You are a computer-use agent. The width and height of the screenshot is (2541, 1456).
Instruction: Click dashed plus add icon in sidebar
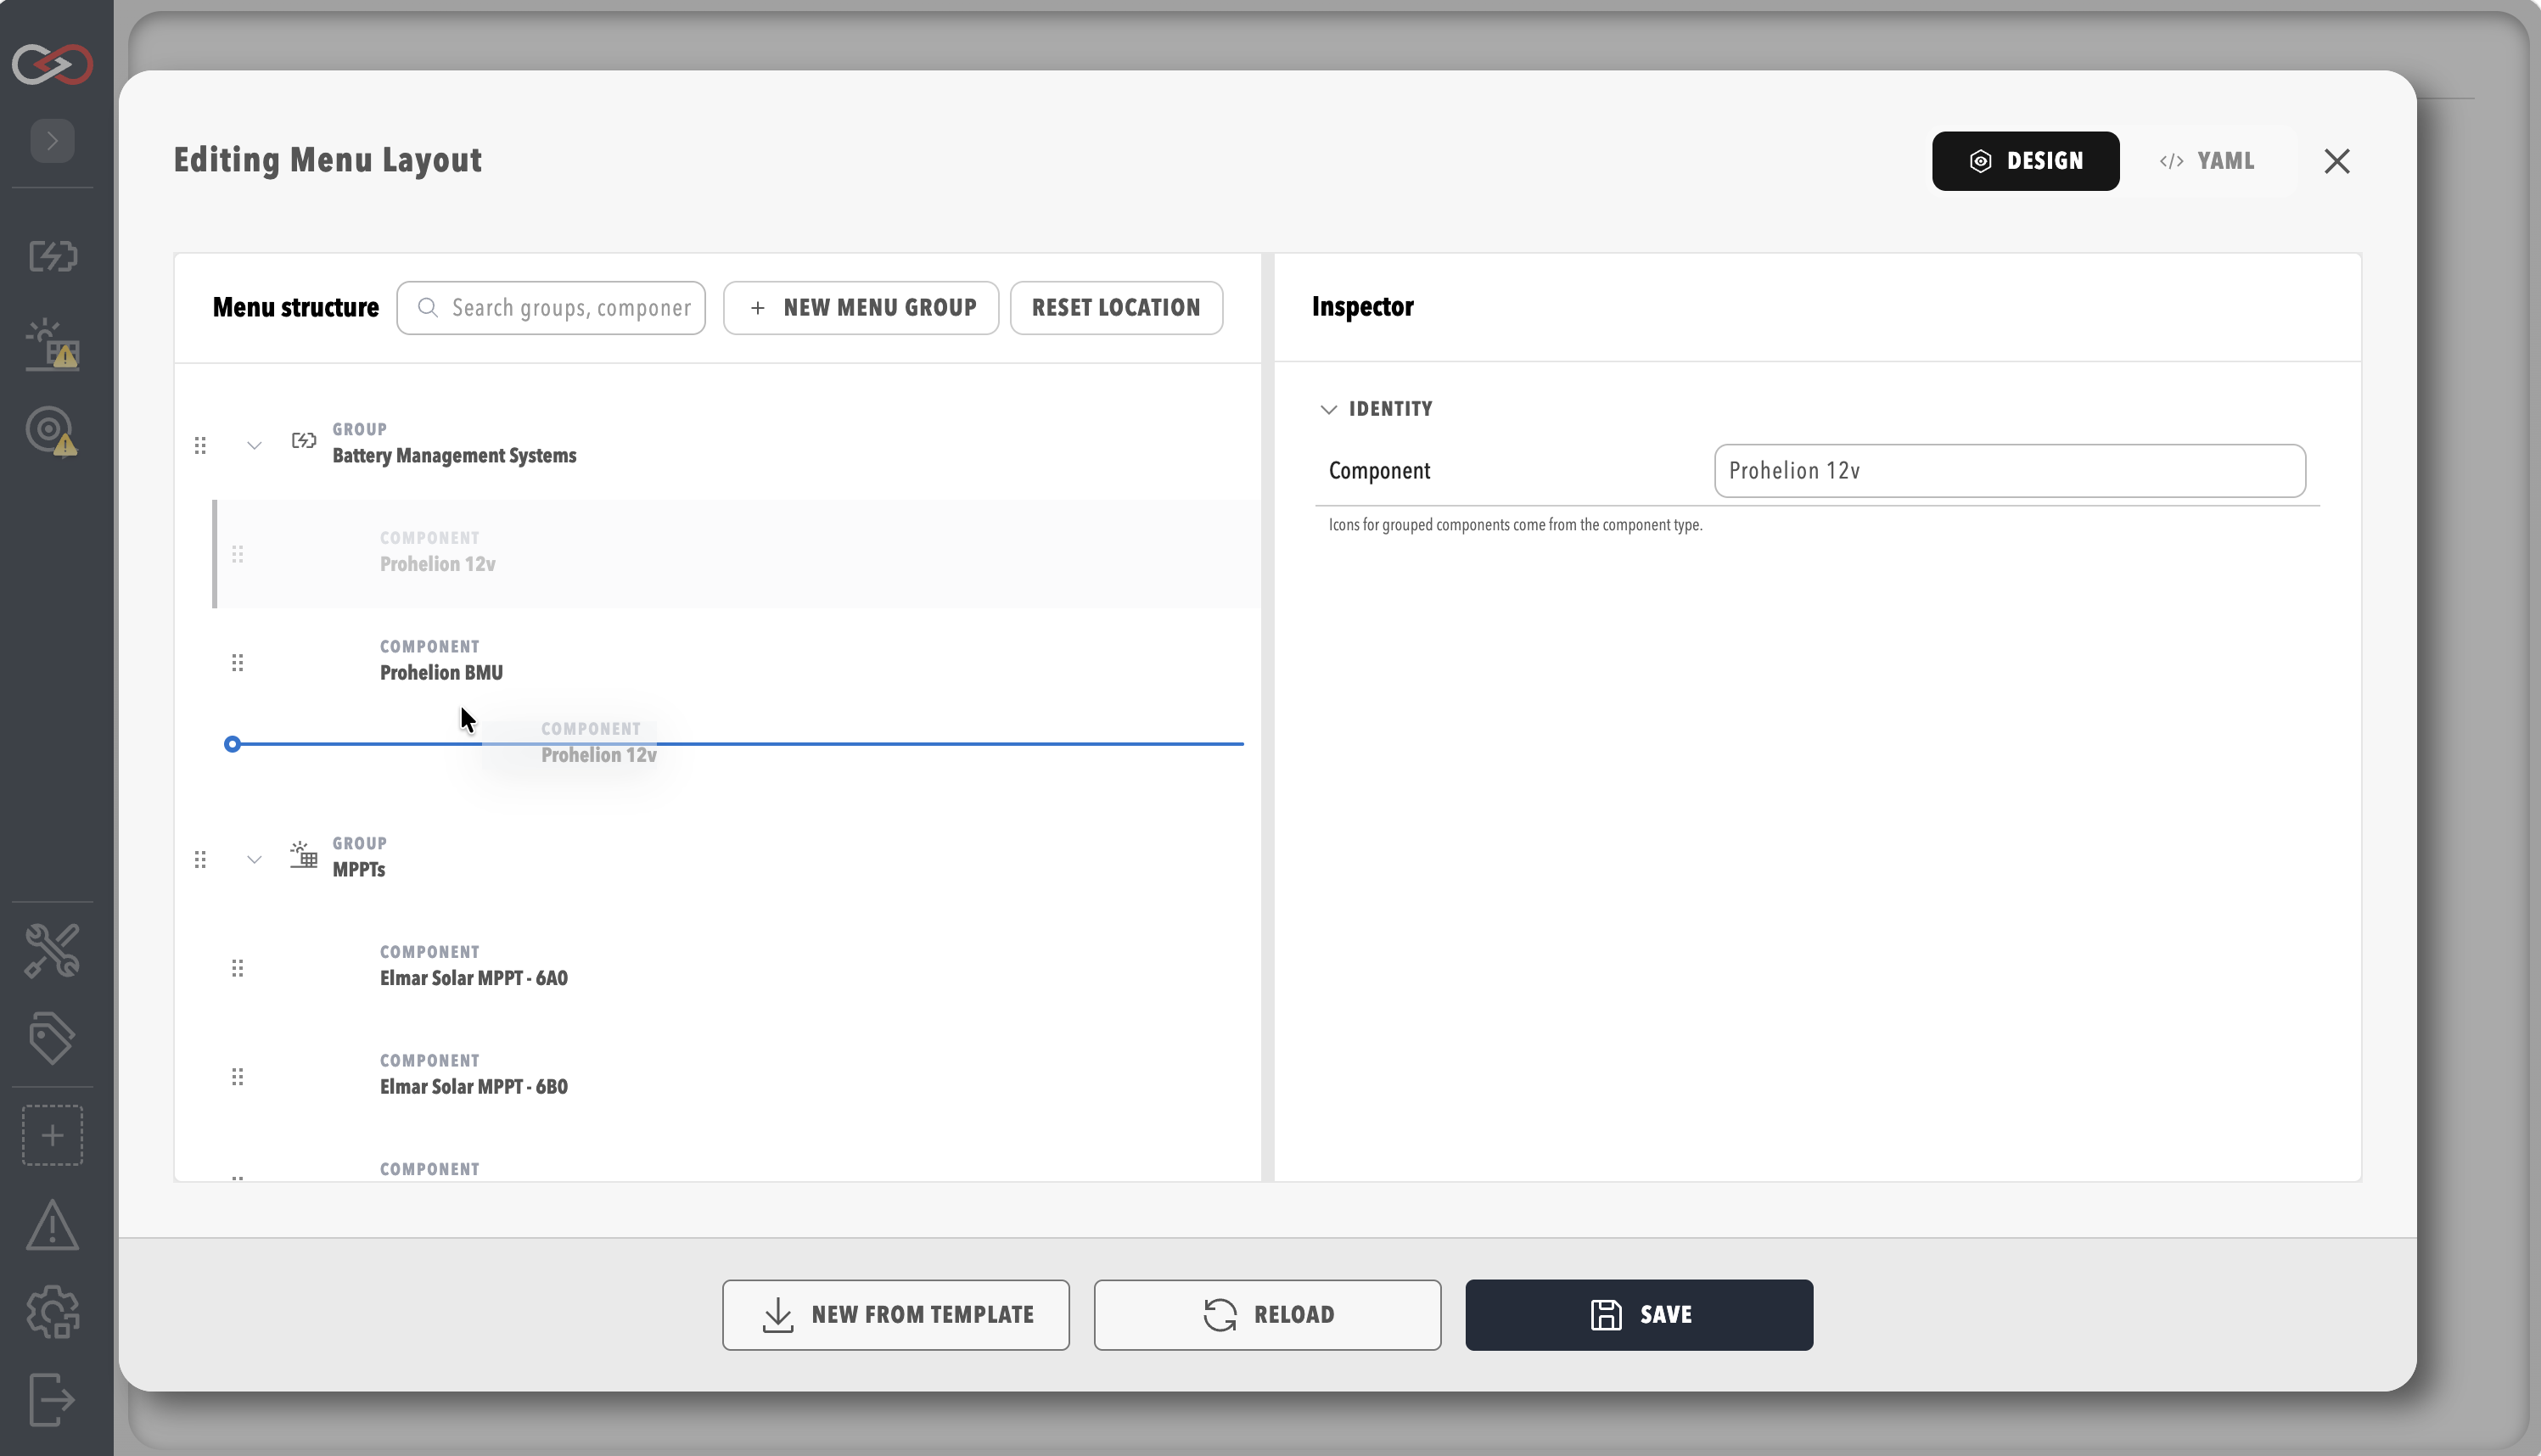[x=52, y=1135]
